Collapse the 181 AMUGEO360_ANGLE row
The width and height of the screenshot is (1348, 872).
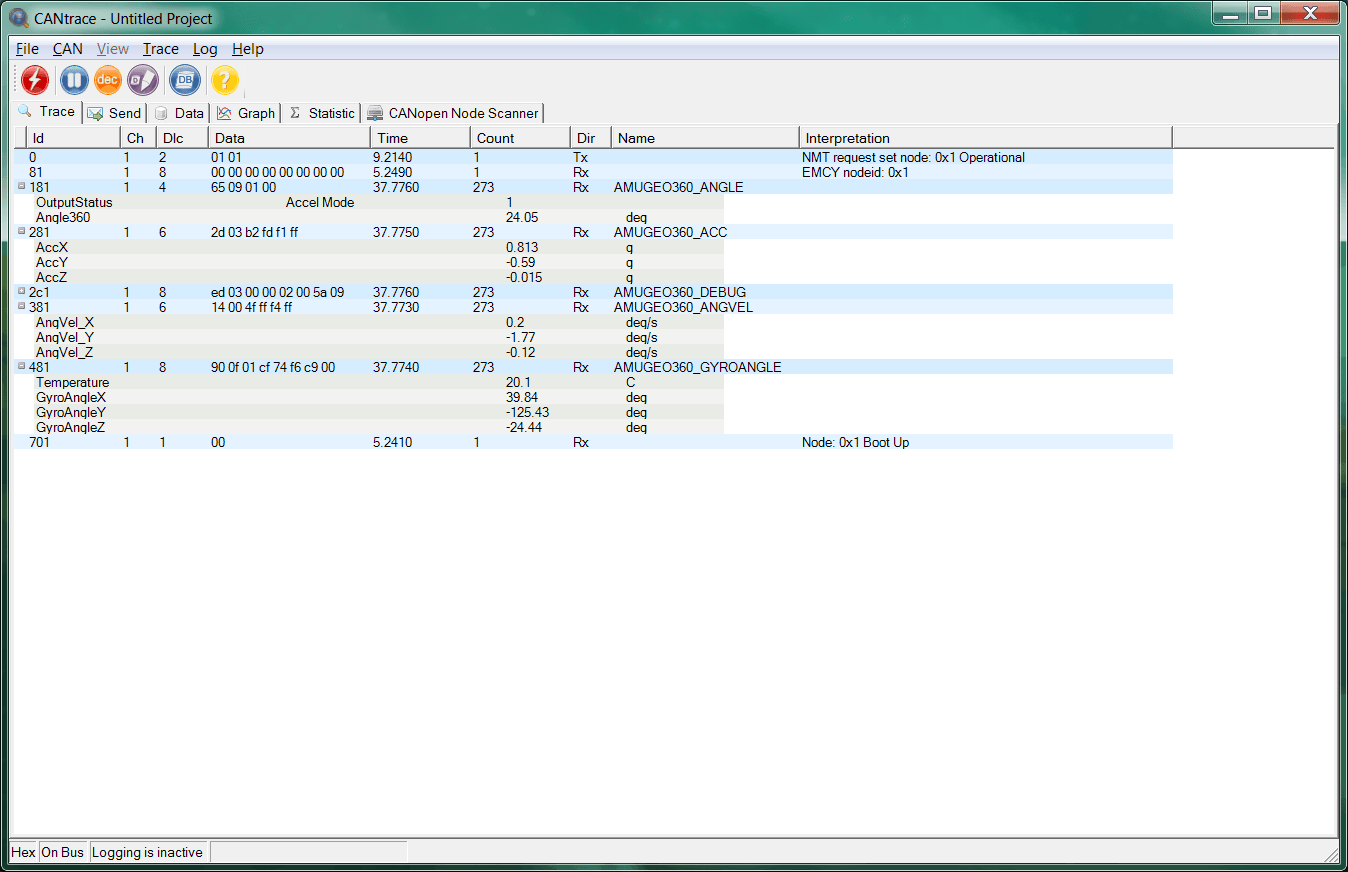22,186
